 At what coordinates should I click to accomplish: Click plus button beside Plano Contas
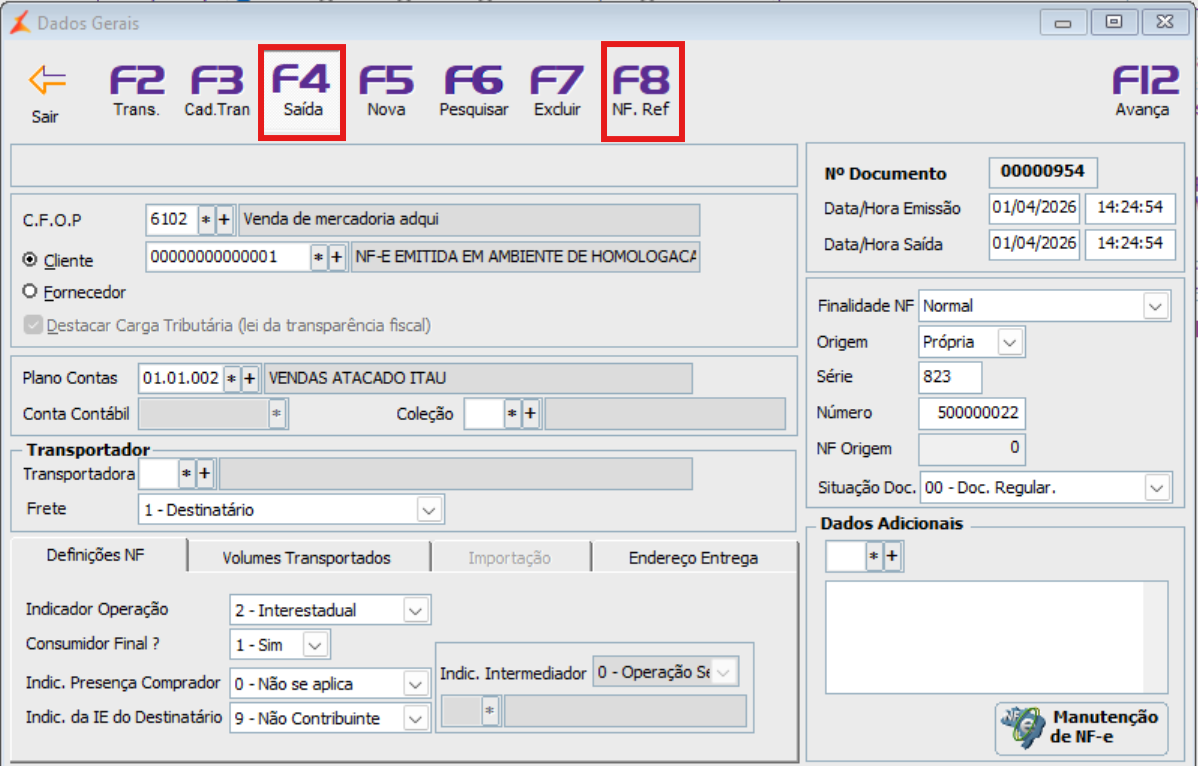pyautogui.click(x=249, y=378)
